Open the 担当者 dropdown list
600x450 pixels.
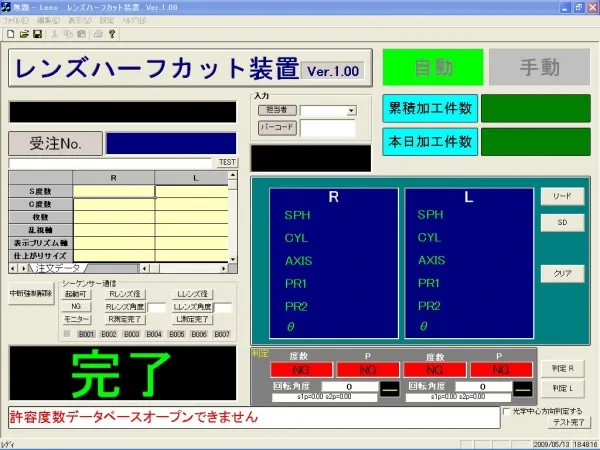(x=351, y=111)
